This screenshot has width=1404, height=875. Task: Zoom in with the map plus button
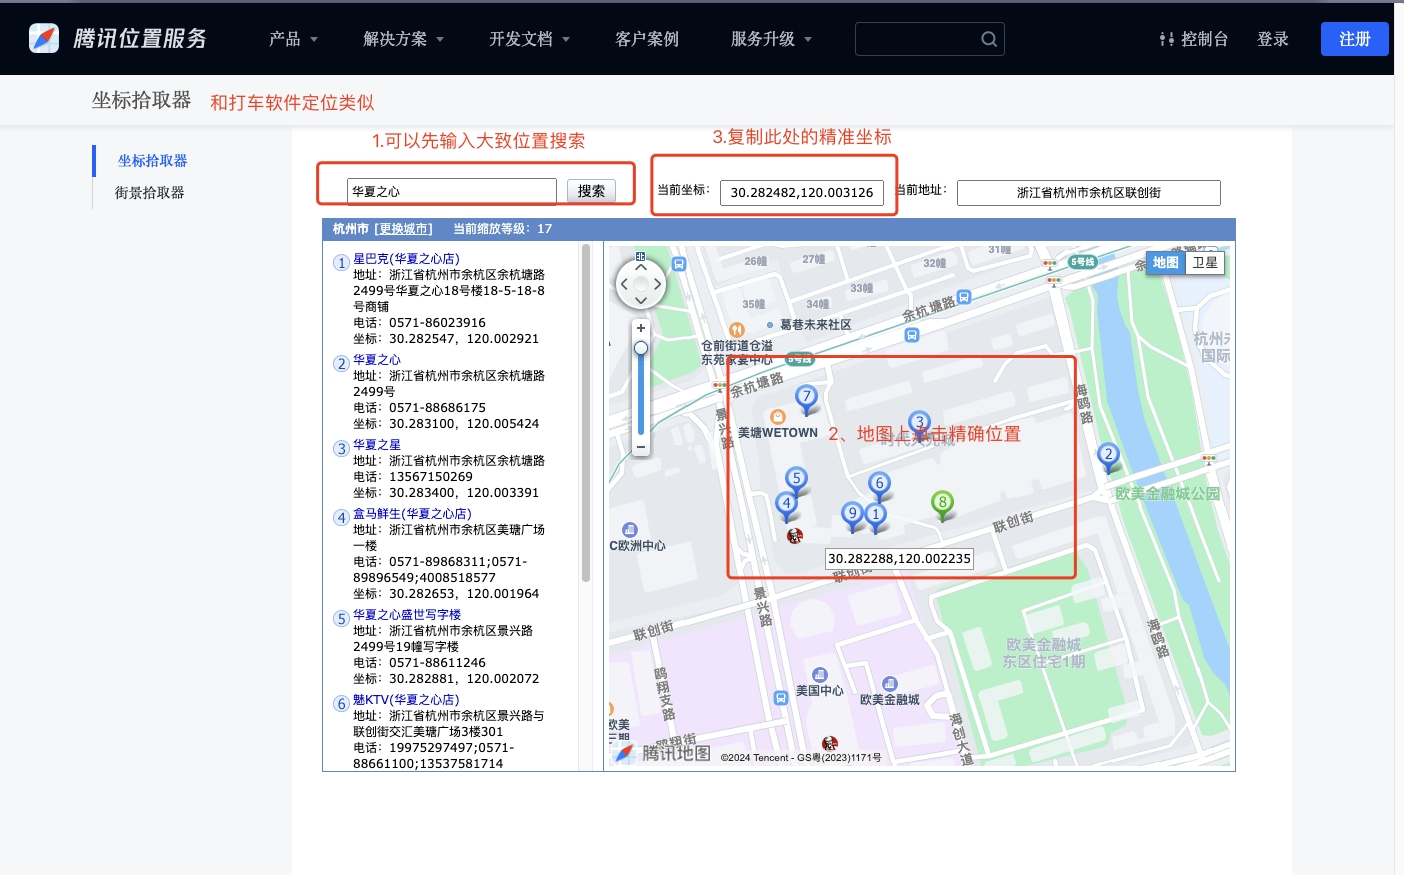[x=641, y=328]
